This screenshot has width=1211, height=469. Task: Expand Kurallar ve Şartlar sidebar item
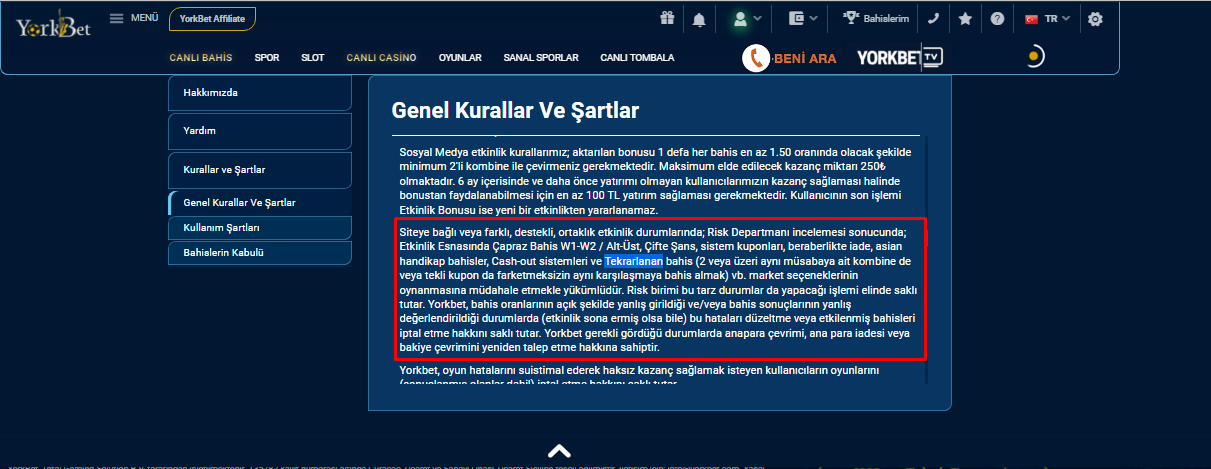click(x=260, y=170)
